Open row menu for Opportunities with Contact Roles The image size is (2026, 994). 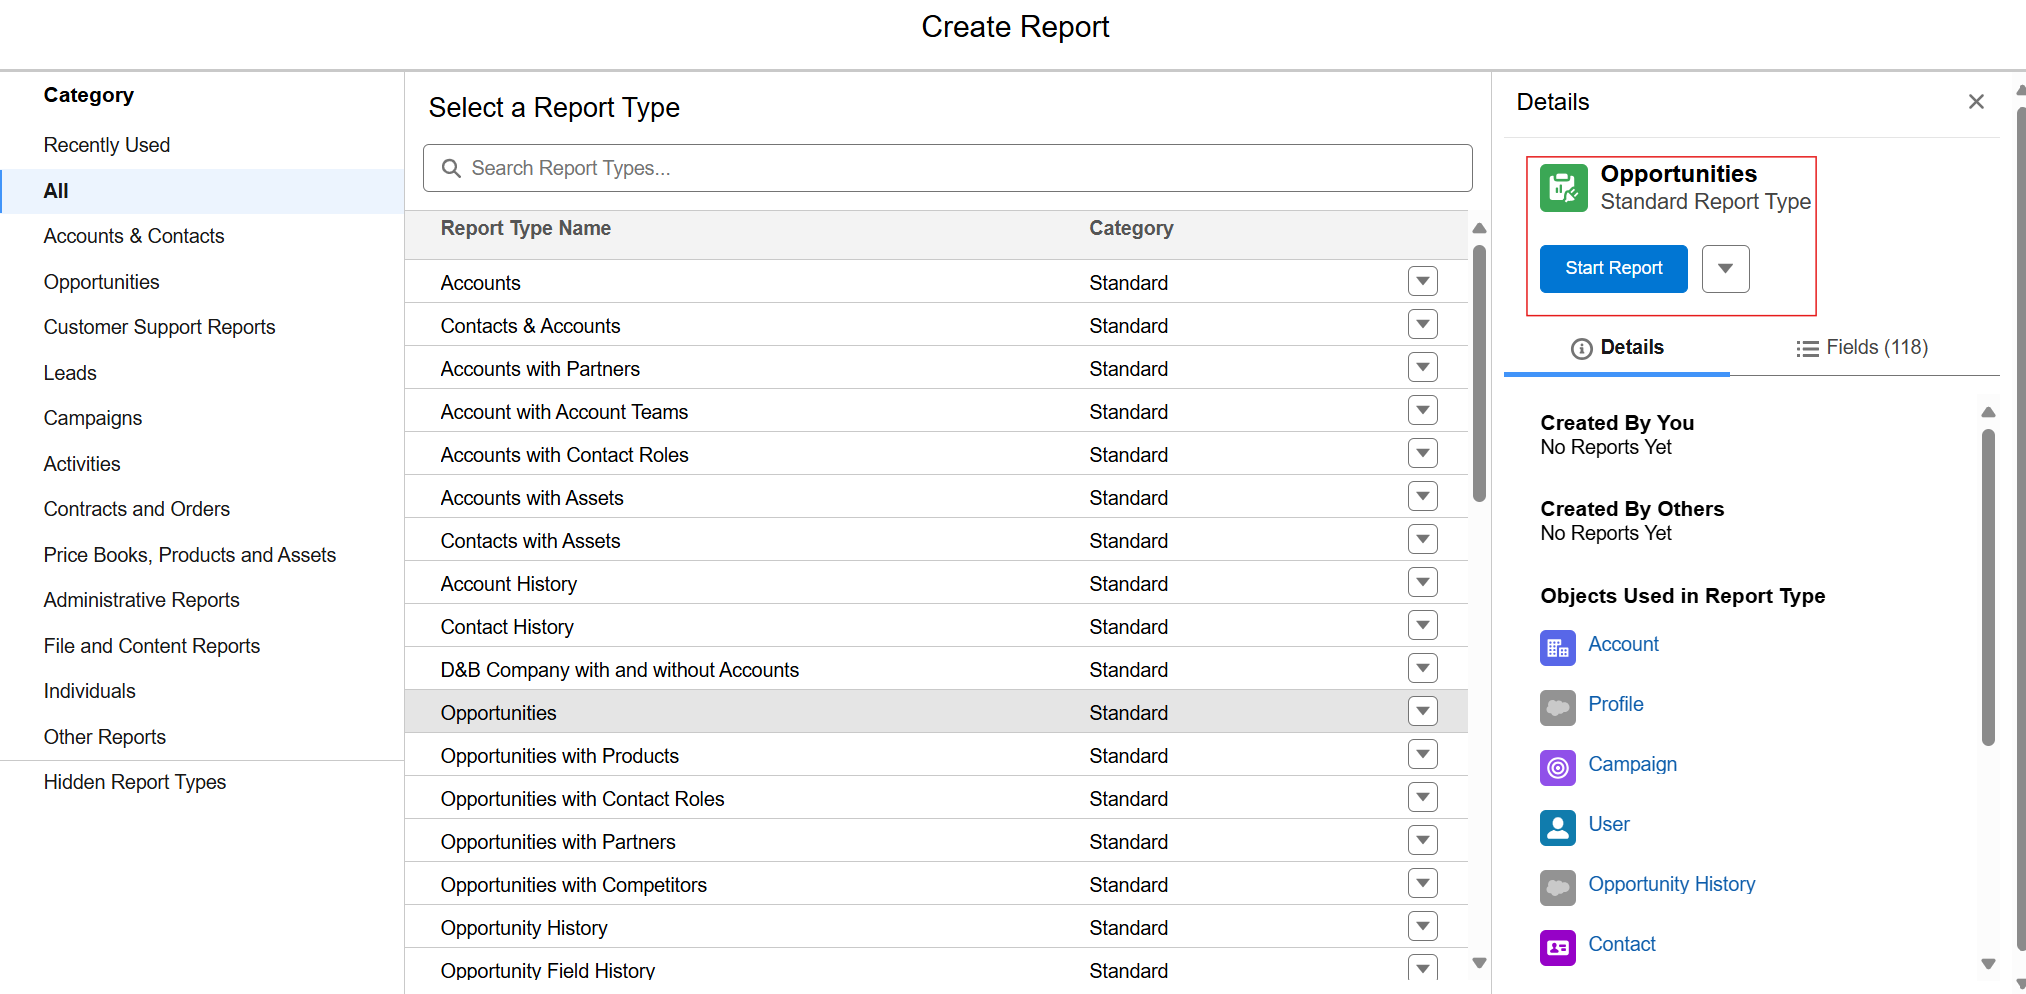tap(1422, 798)
